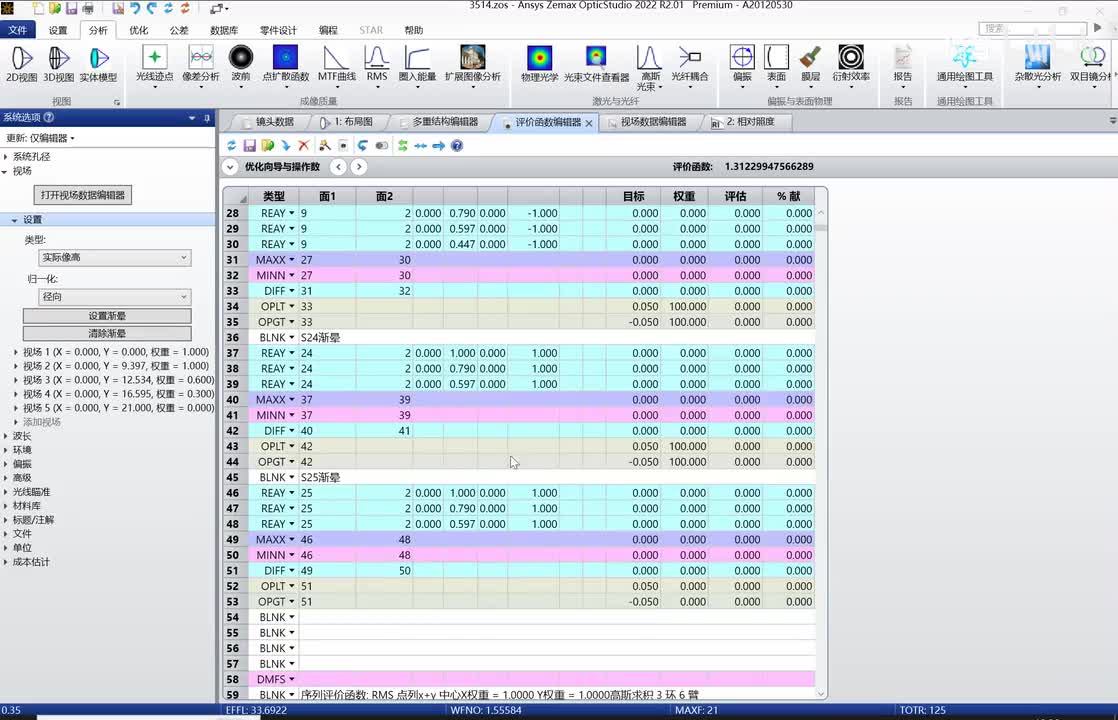Expand 波长 section in system options
The height and width of the screenshot is (720, 1118).
coord(6,436)
